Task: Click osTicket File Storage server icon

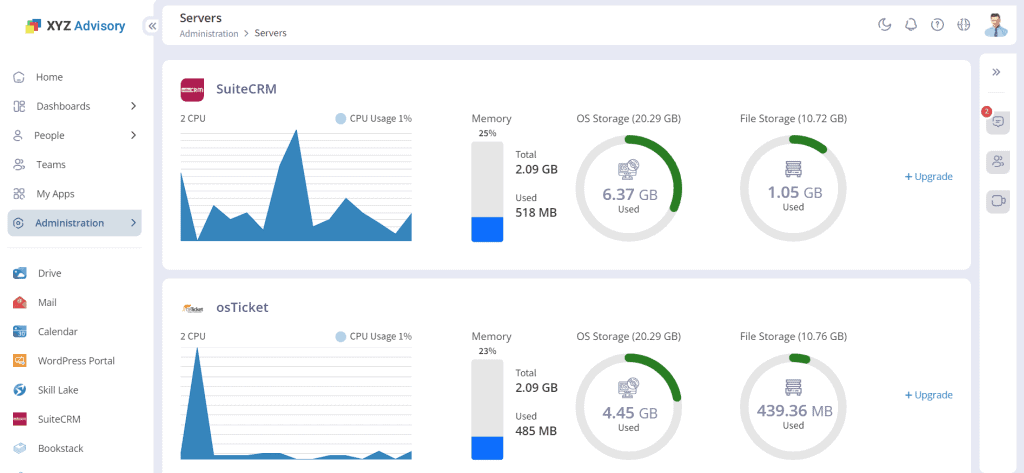Action: coord(793,388)
